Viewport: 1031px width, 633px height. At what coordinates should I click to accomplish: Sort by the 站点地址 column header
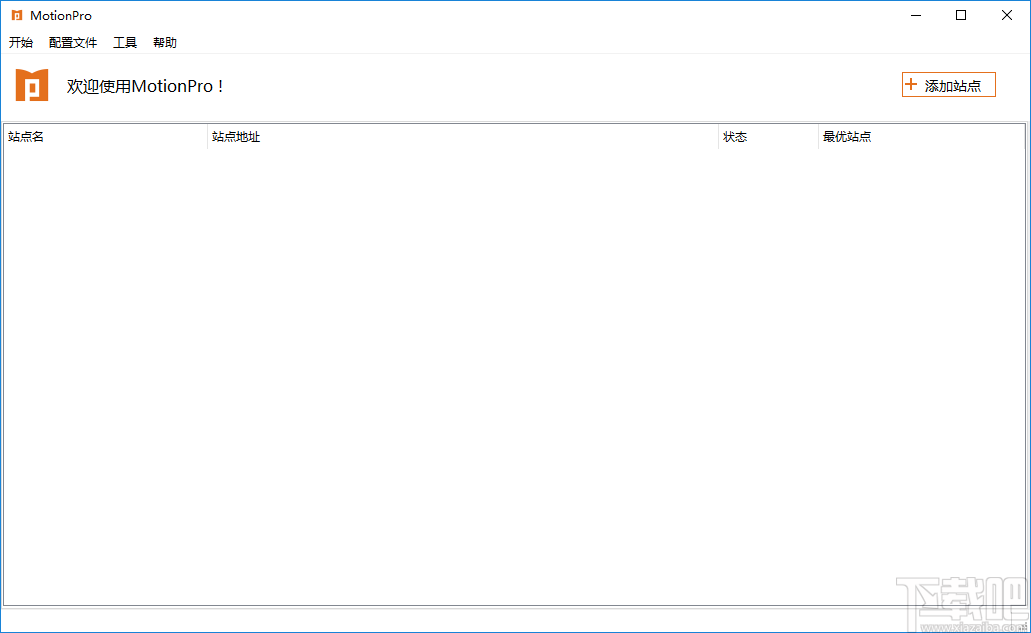pyautogui.click(x=462, y=137)
